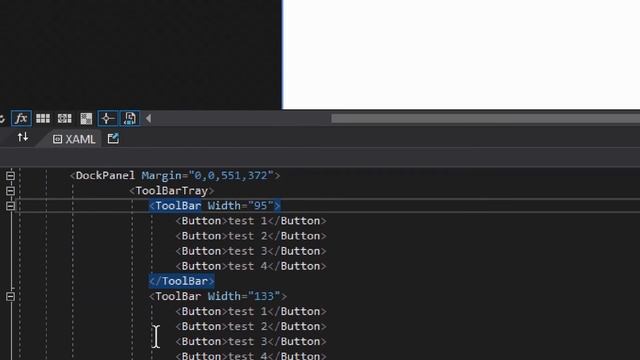Show the snap grid icon

(x=43, y=118)
